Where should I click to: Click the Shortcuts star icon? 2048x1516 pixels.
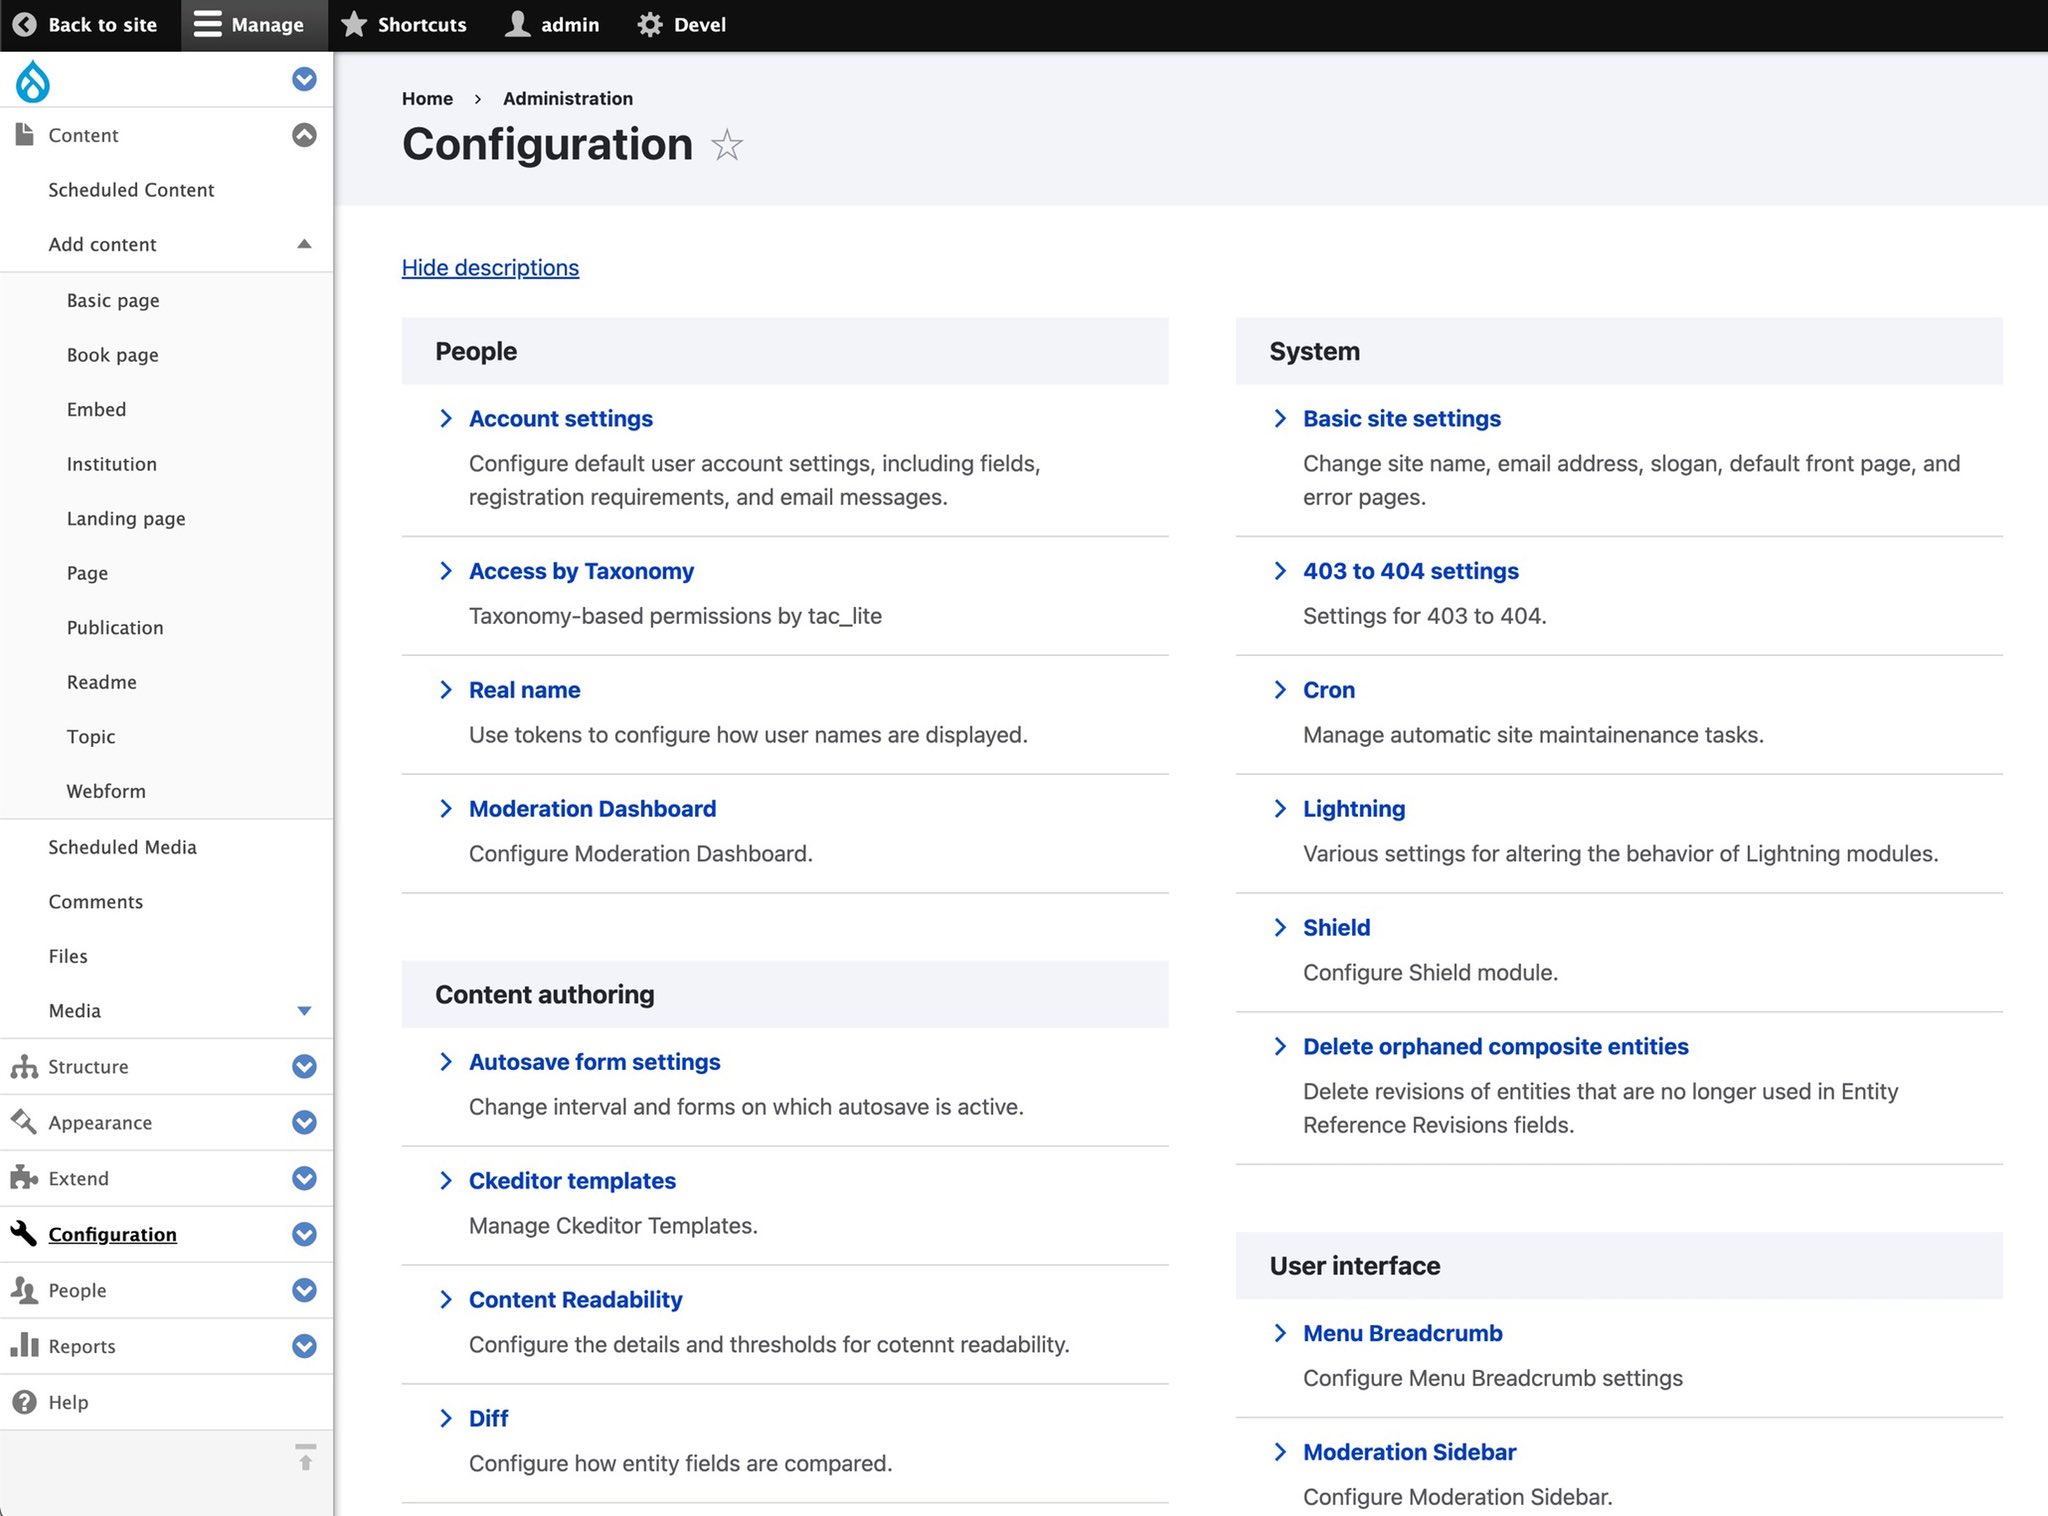click(x=354, y=24)
